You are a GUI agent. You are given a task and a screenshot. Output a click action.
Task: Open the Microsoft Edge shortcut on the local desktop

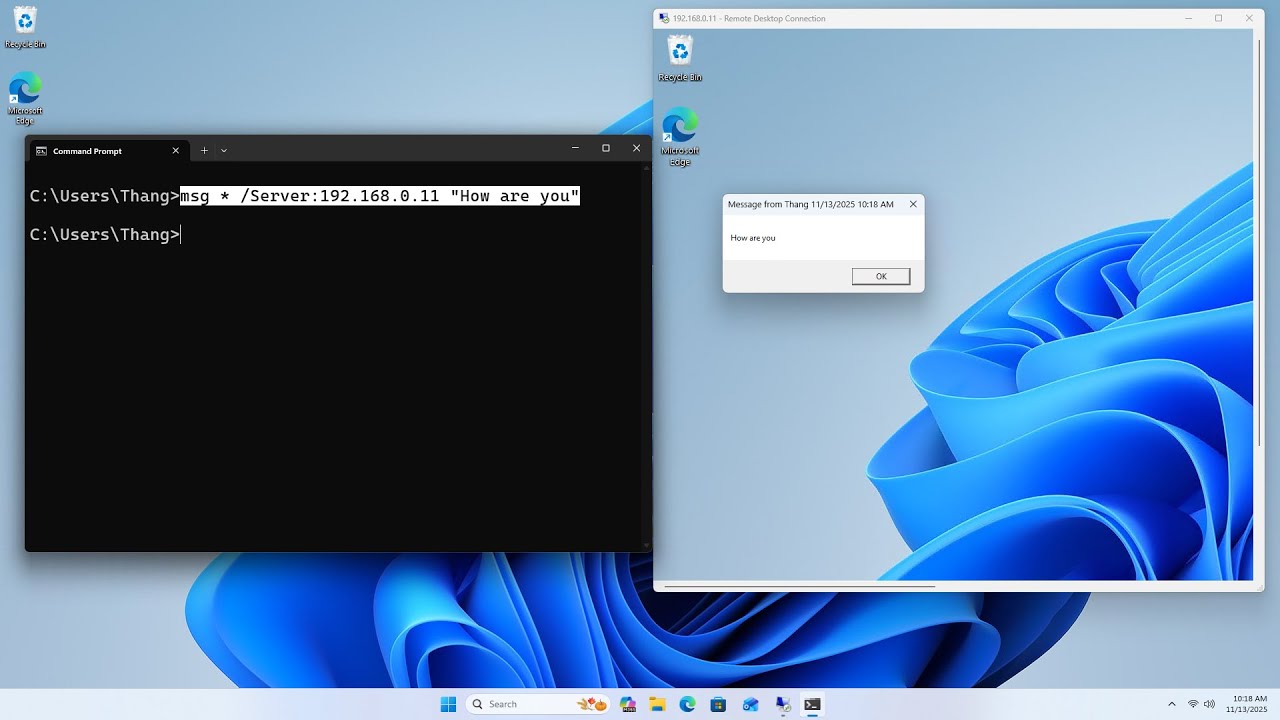pyautogui.click(x=25, y=98)
